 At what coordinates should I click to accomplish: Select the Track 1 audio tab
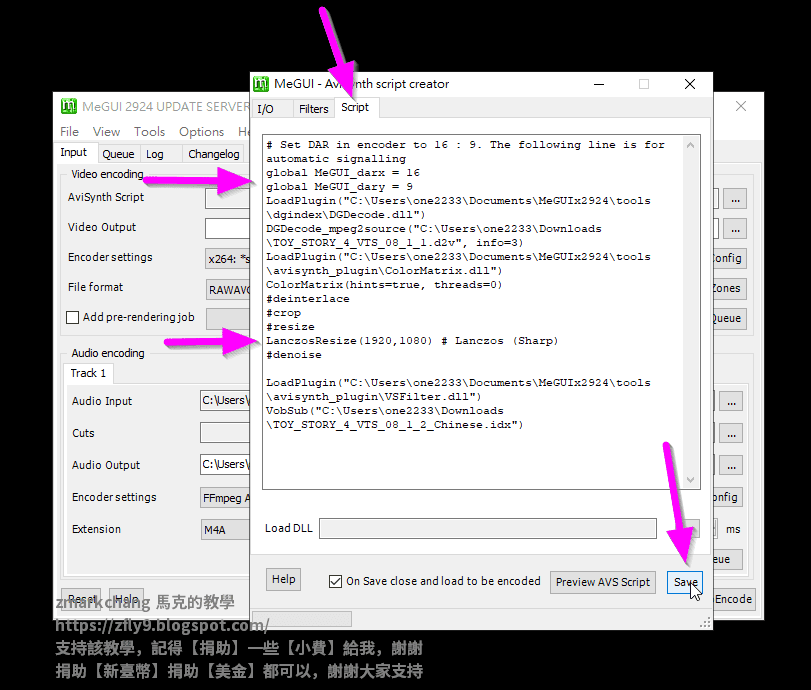pos(88,373)
